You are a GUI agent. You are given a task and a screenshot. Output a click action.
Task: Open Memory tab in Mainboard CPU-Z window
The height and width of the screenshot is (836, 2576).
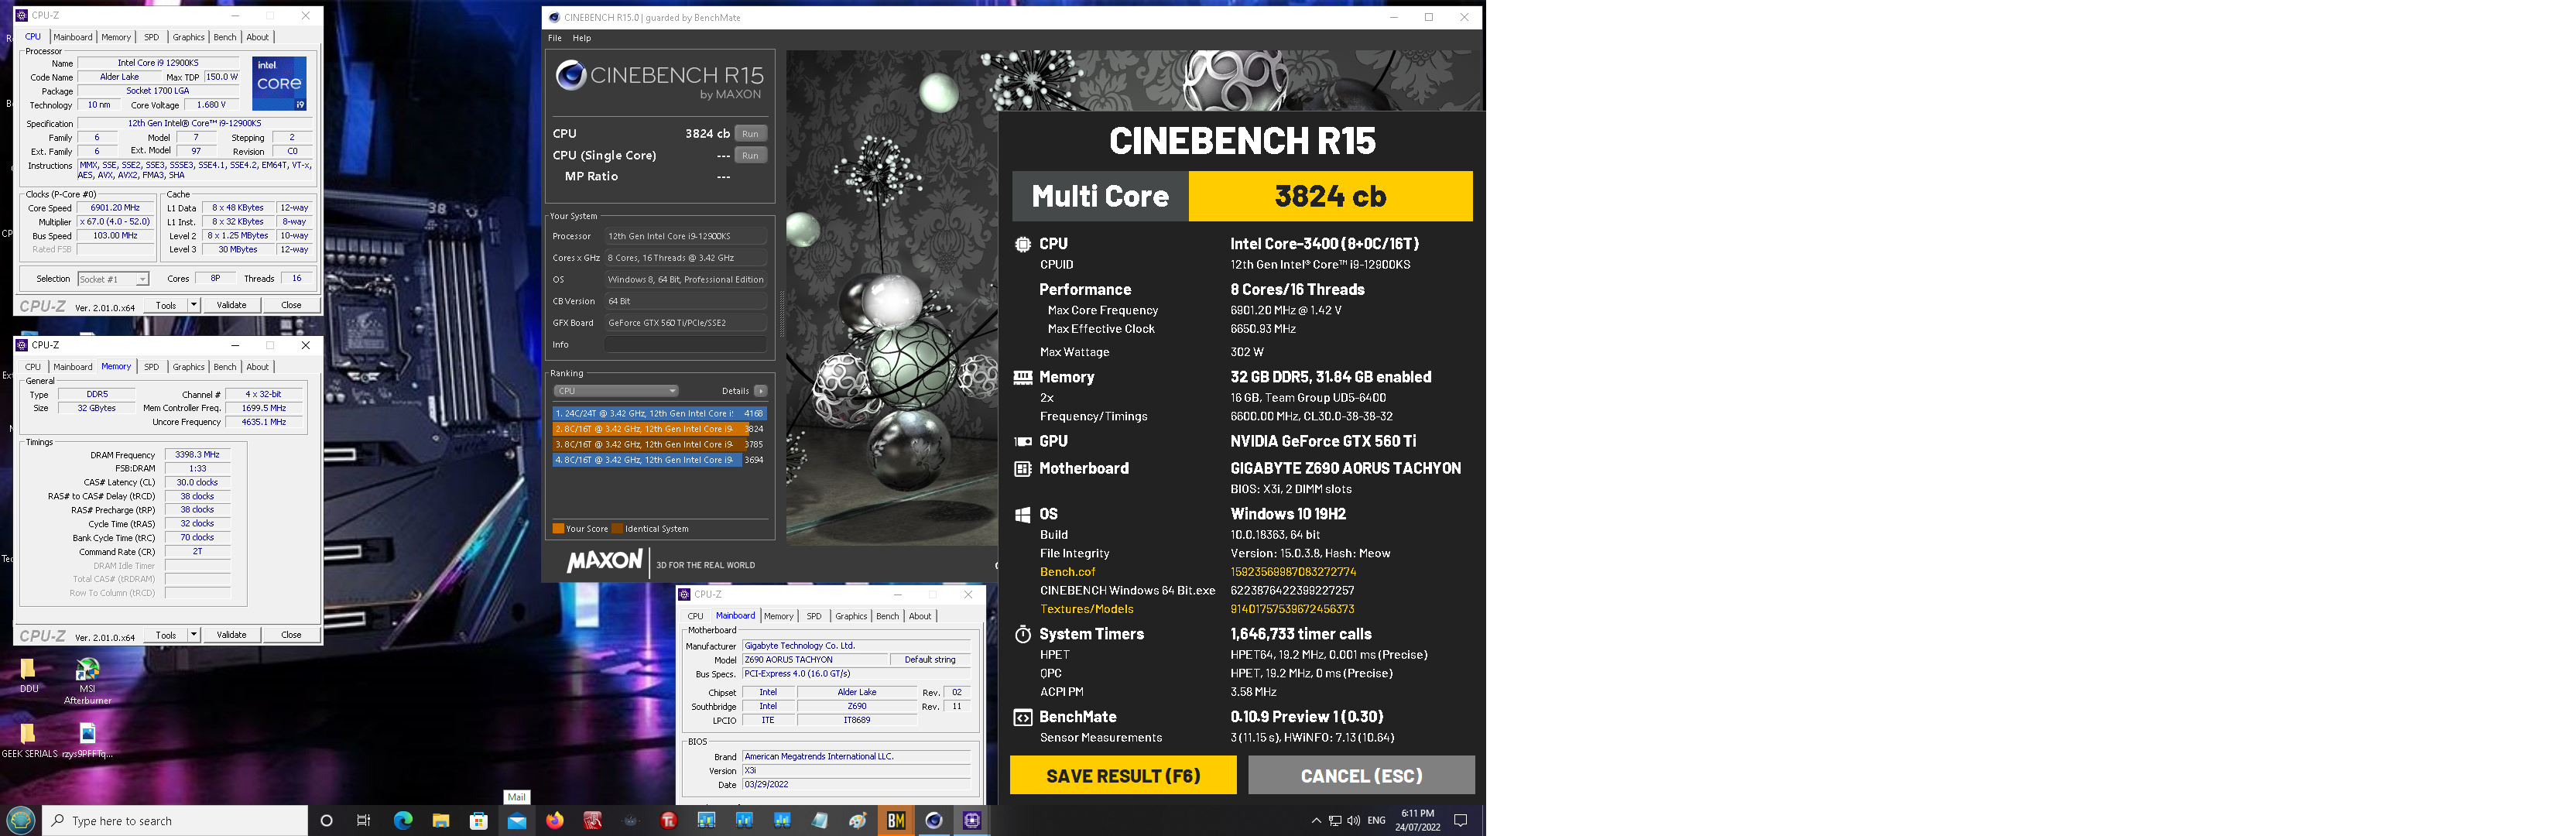[779, 616]
